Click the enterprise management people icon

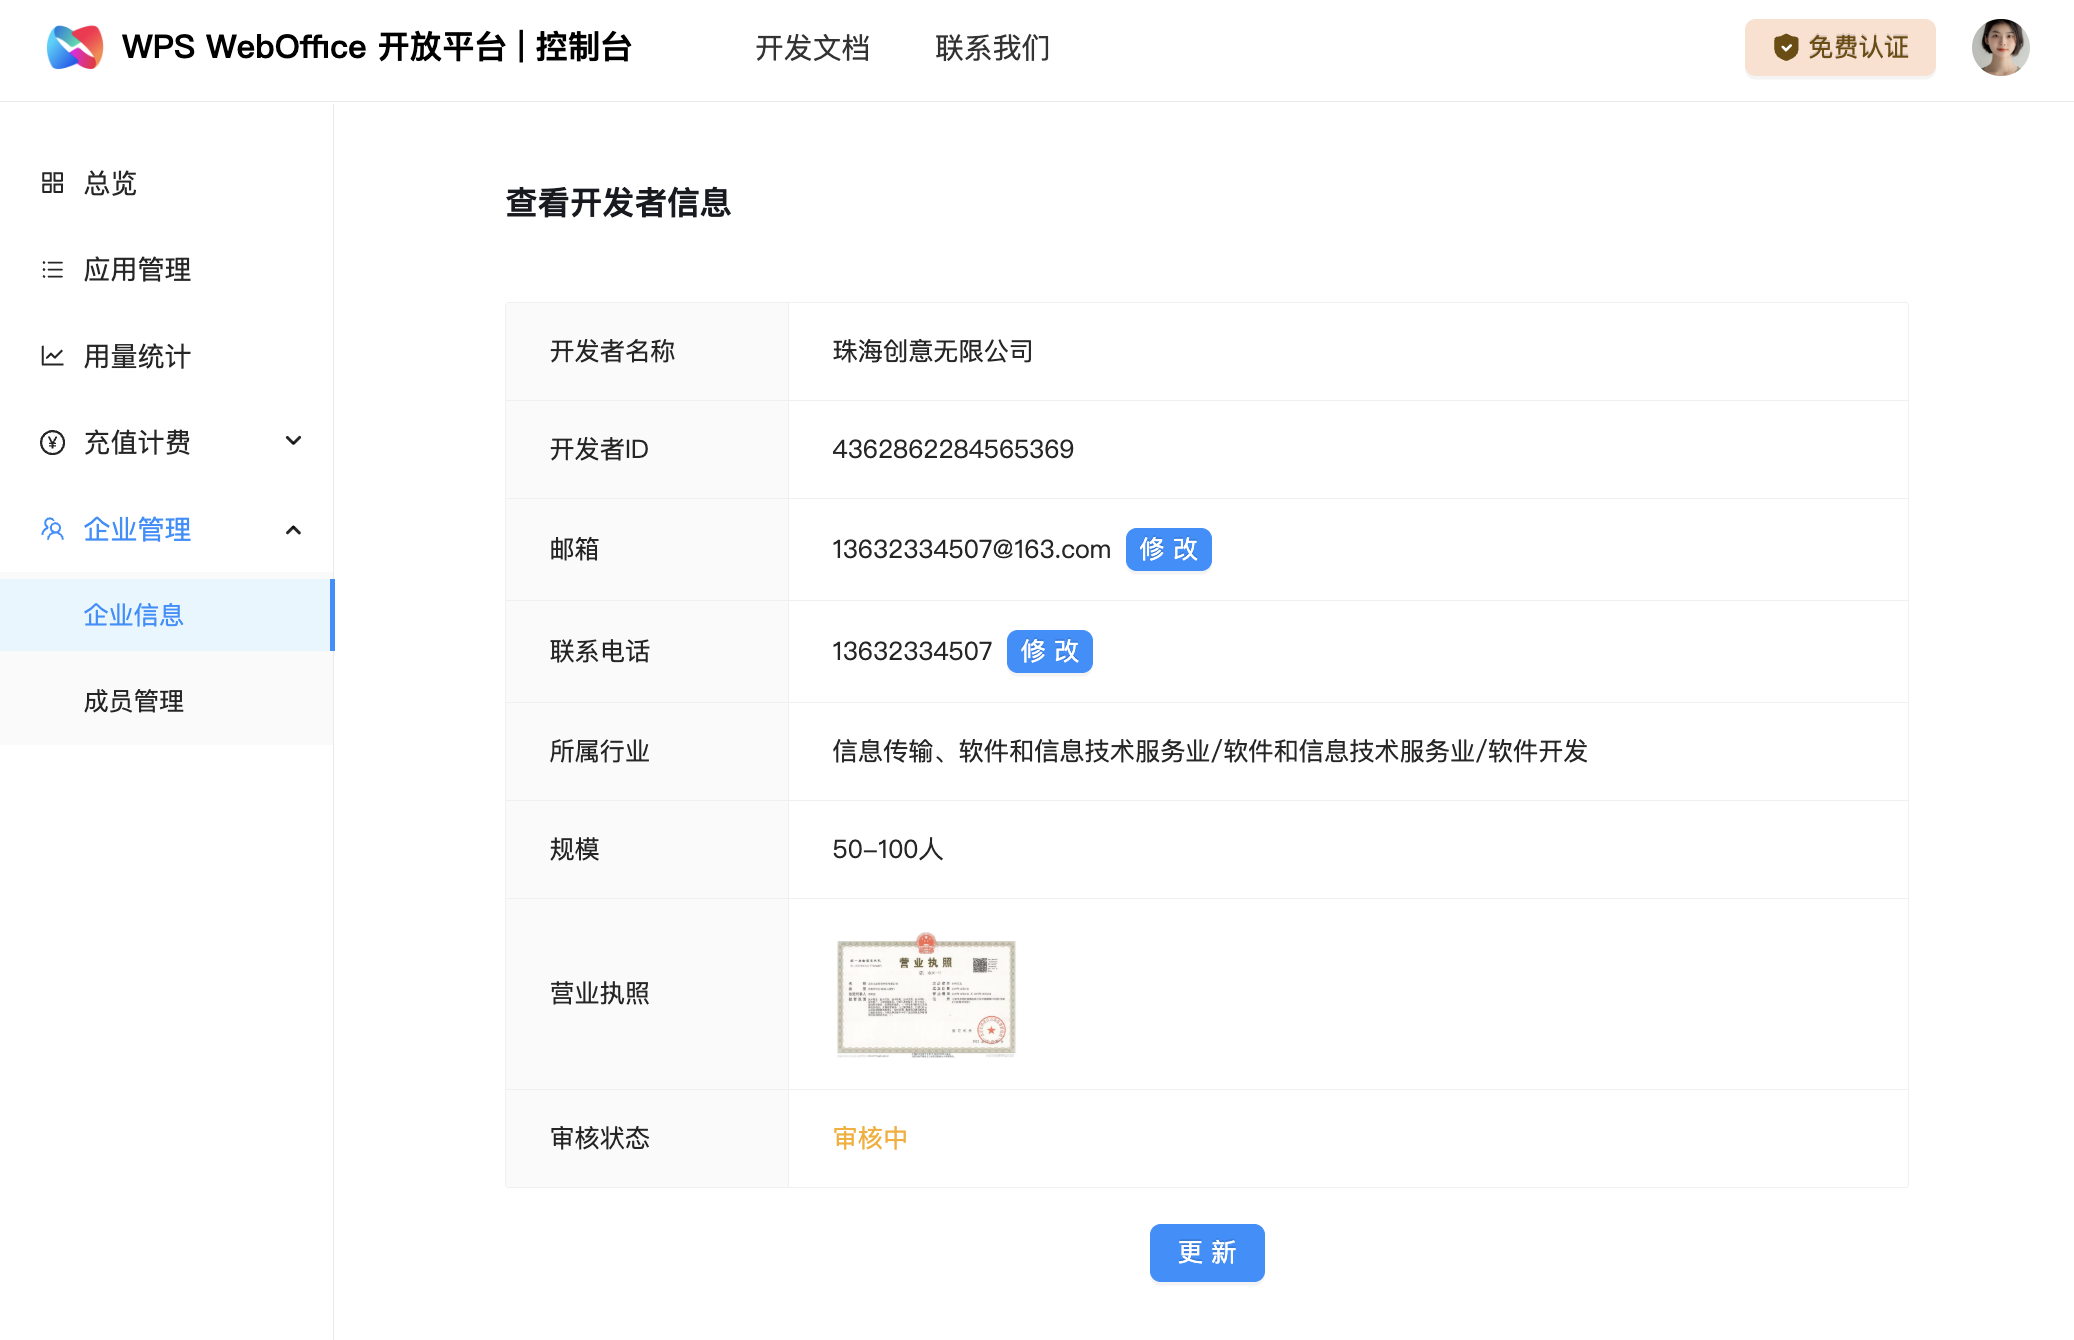[52, 529]
